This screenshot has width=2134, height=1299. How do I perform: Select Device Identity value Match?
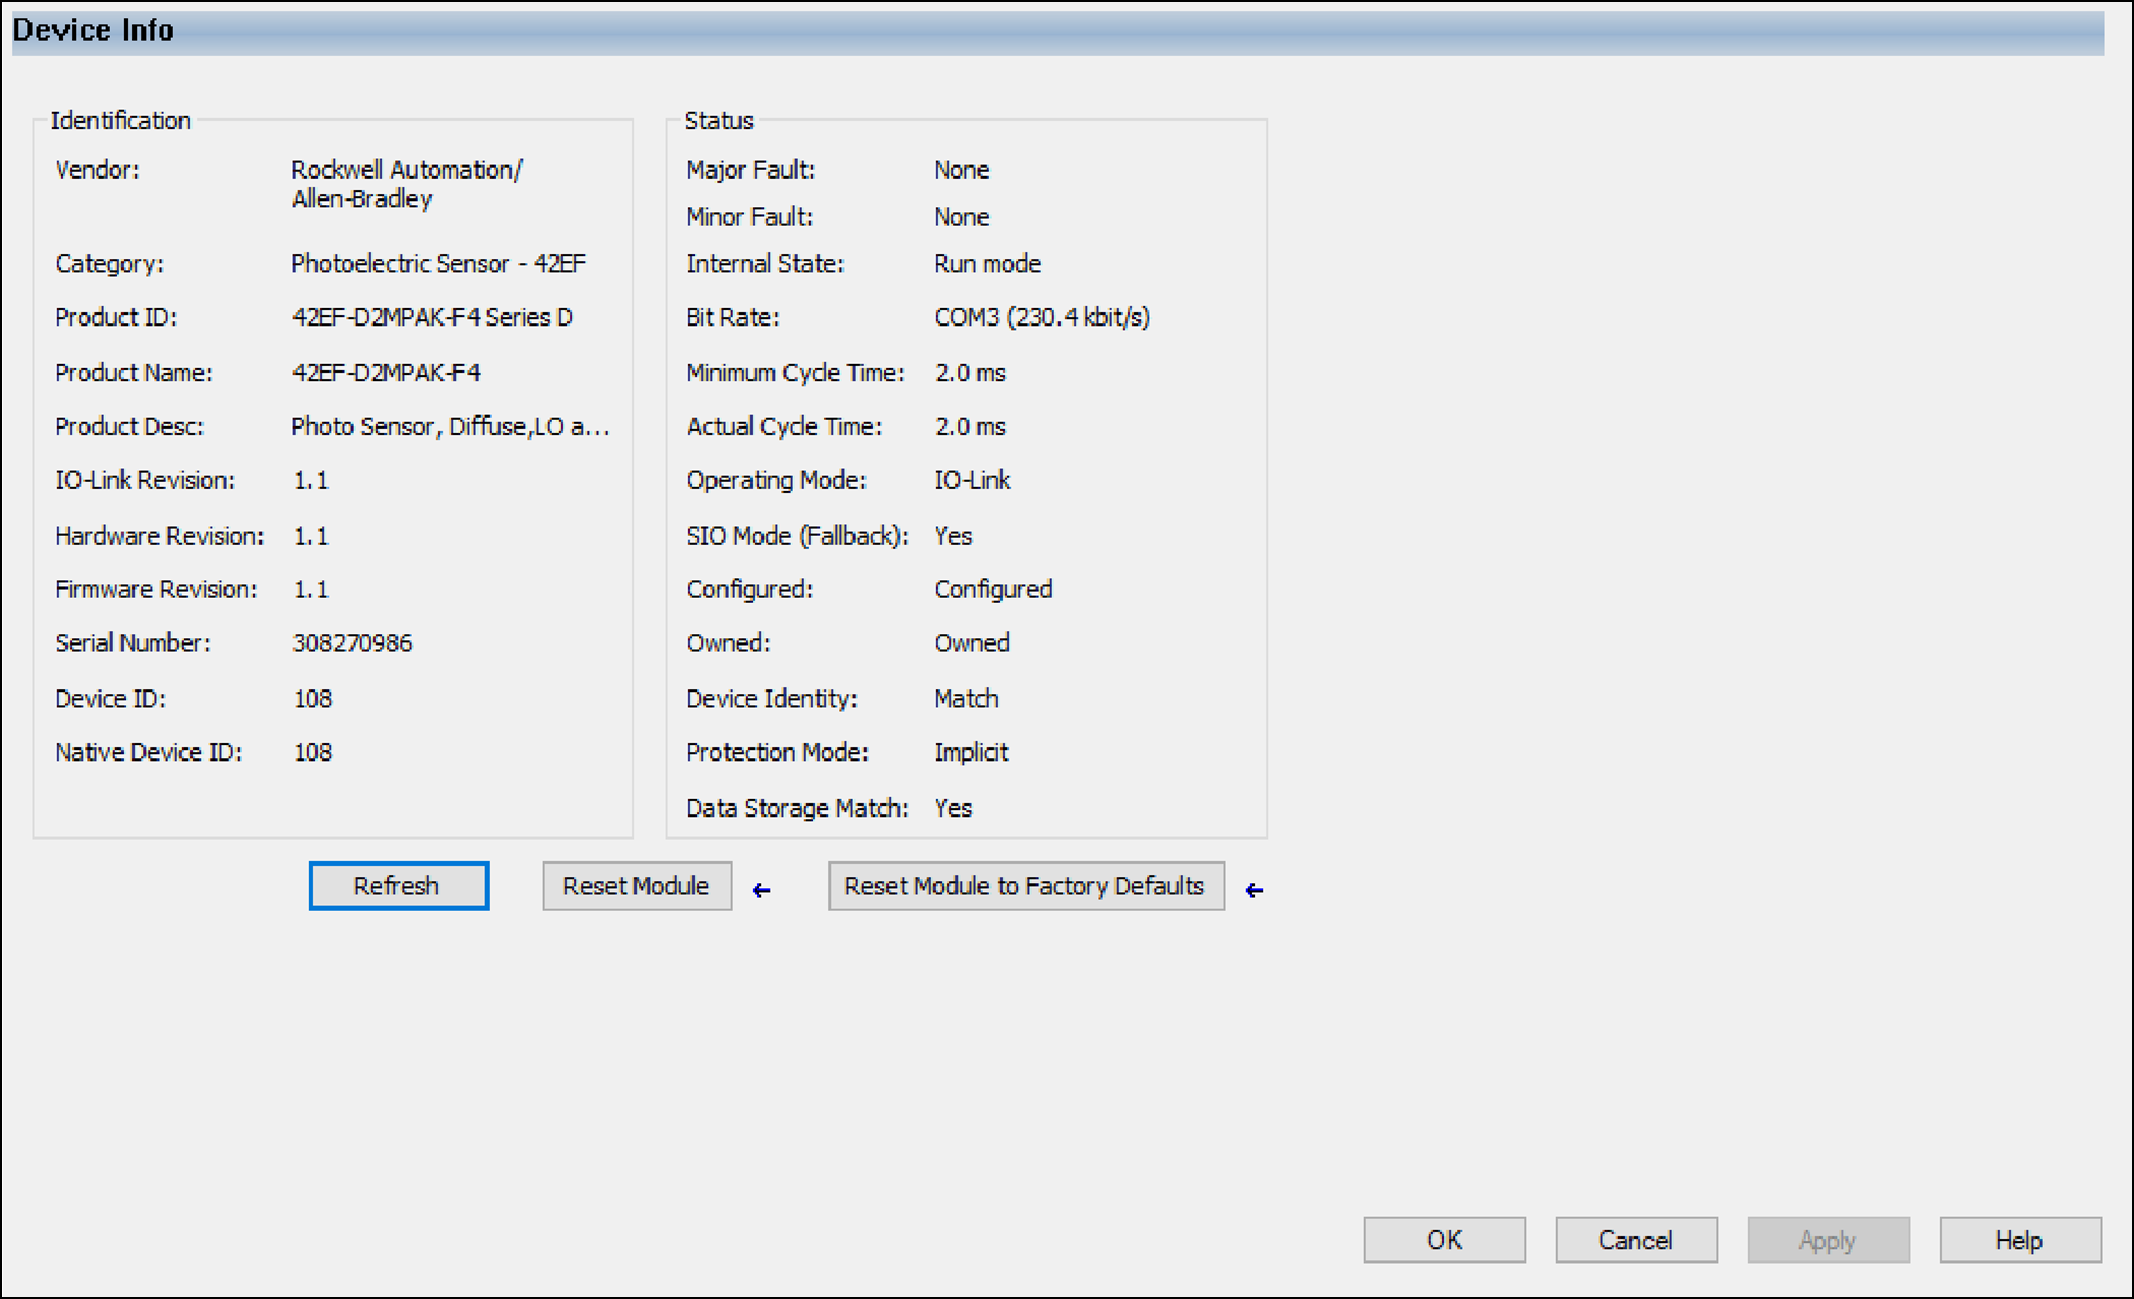[x=966, y=698]
